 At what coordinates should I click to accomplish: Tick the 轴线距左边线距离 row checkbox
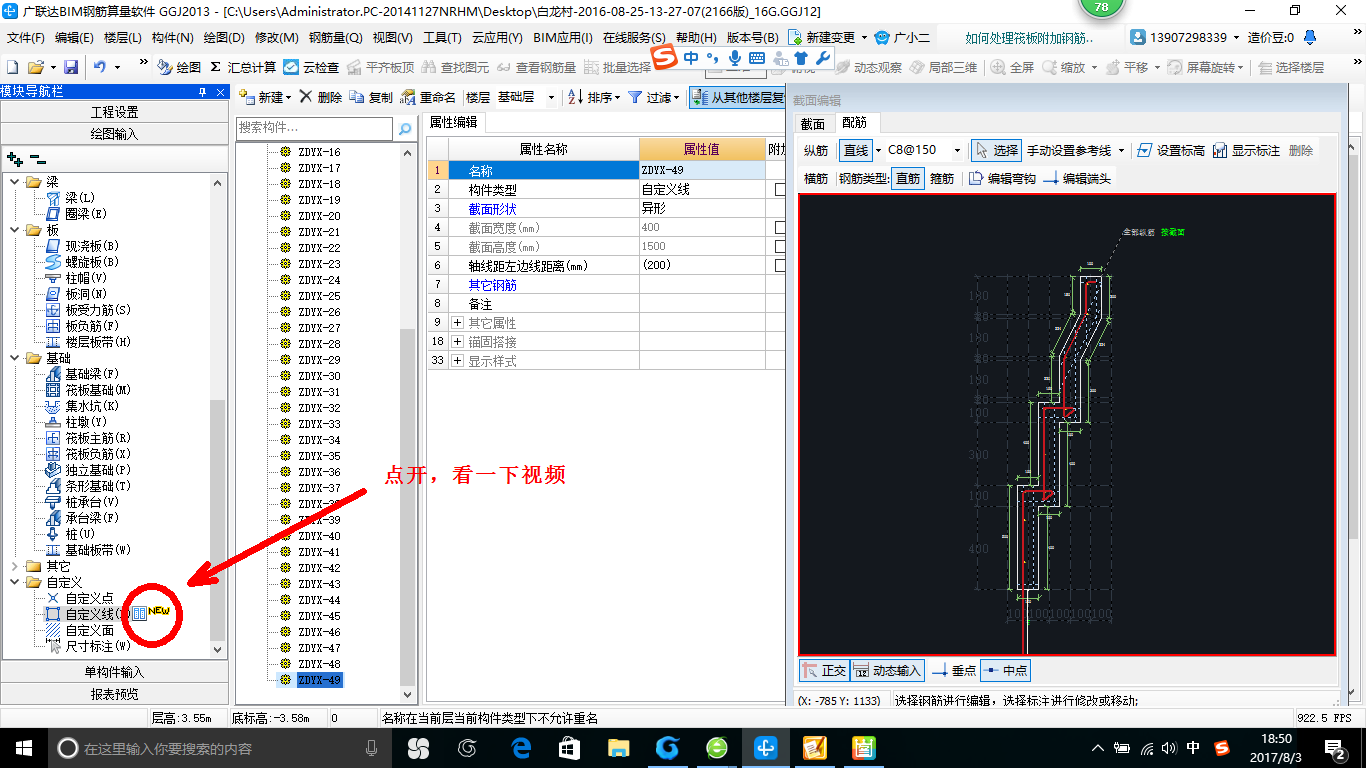click(780, 265)
